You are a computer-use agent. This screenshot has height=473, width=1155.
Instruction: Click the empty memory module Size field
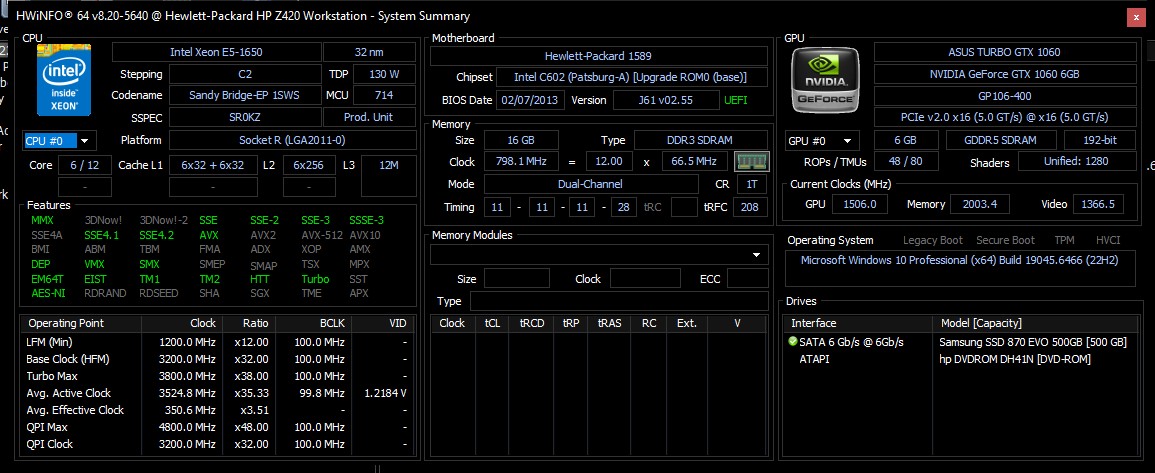(x=516, y=278)
